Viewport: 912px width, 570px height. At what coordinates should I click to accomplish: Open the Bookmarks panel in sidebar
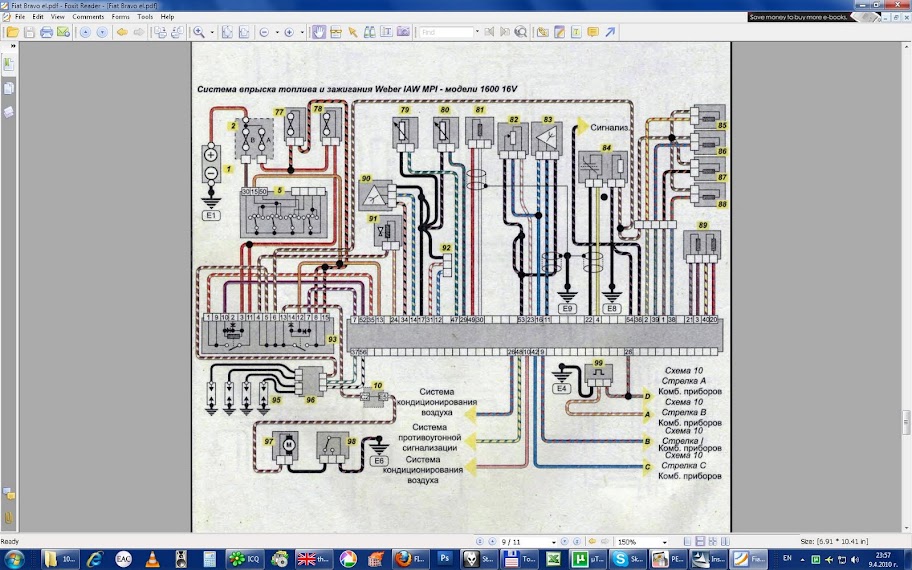pos(8,64)
